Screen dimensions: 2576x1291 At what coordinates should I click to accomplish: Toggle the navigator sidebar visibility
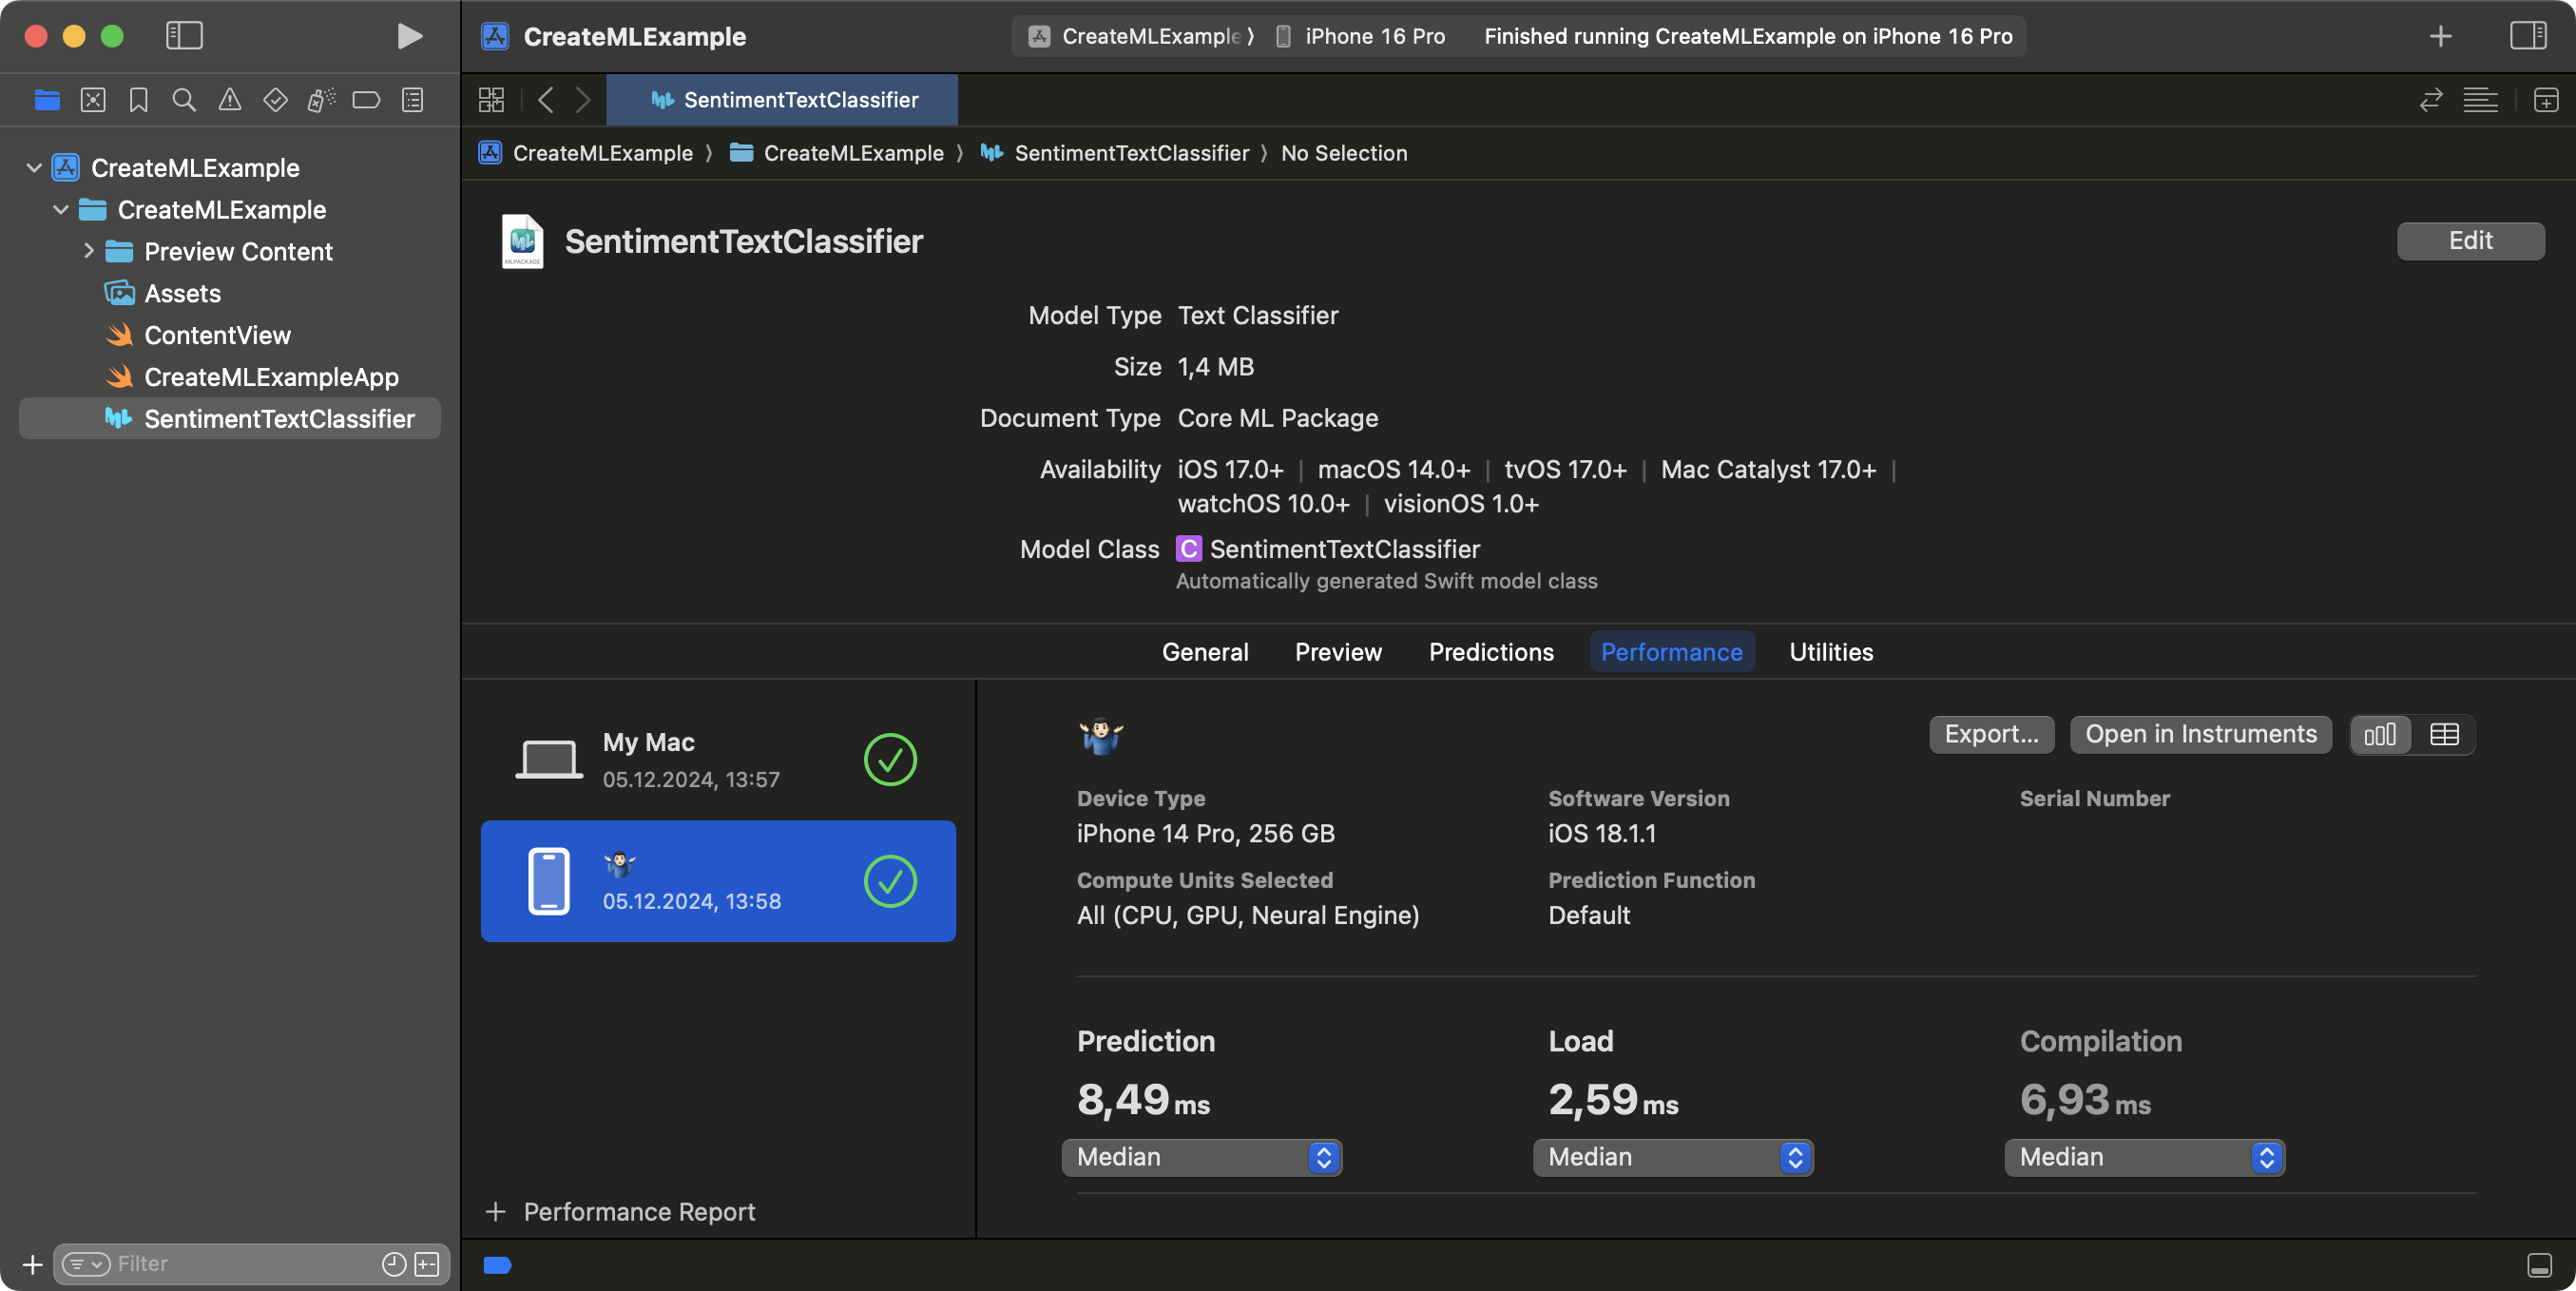click(184, 36)
